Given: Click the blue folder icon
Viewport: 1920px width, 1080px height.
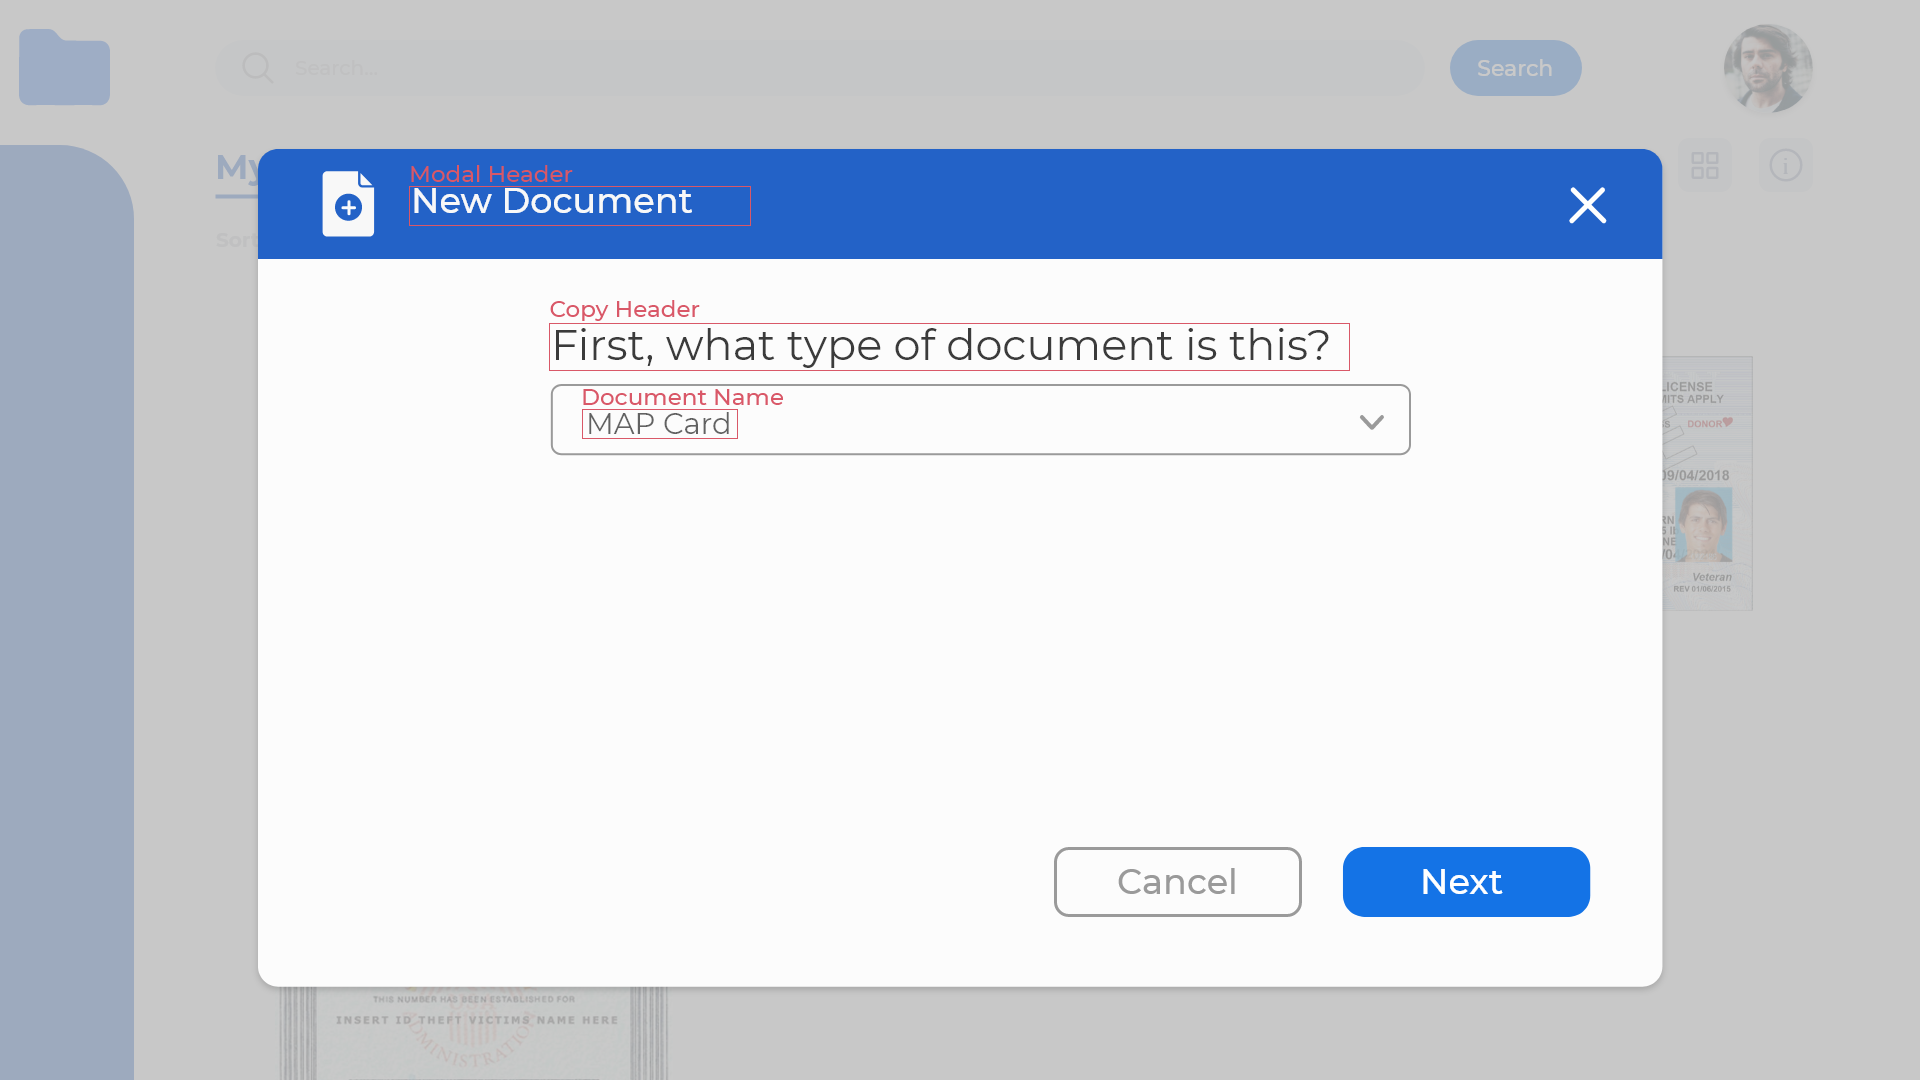Looking at the screenshot, I should click(64, 68).
